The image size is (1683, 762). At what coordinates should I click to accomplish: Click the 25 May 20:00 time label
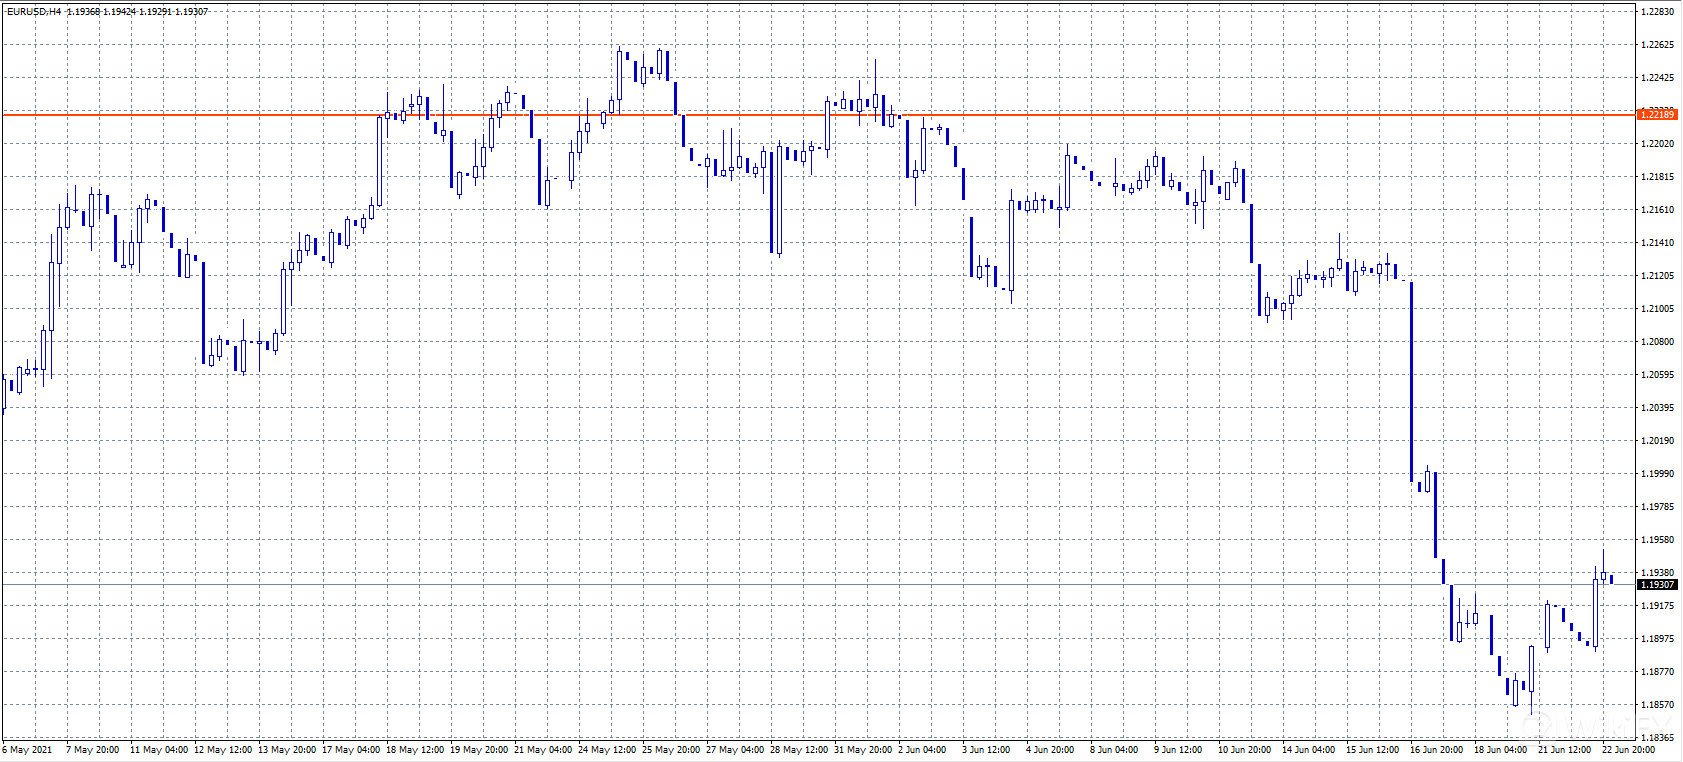670,749
